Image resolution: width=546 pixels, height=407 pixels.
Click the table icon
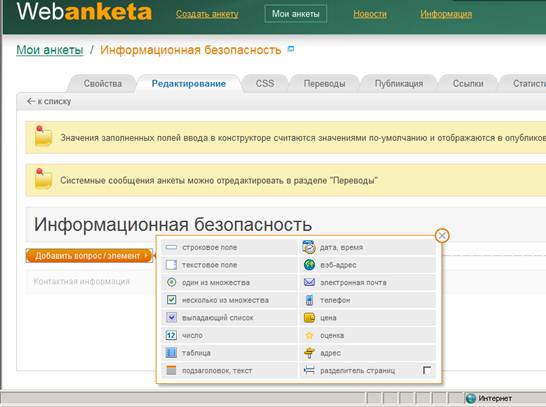pos(171,353)
